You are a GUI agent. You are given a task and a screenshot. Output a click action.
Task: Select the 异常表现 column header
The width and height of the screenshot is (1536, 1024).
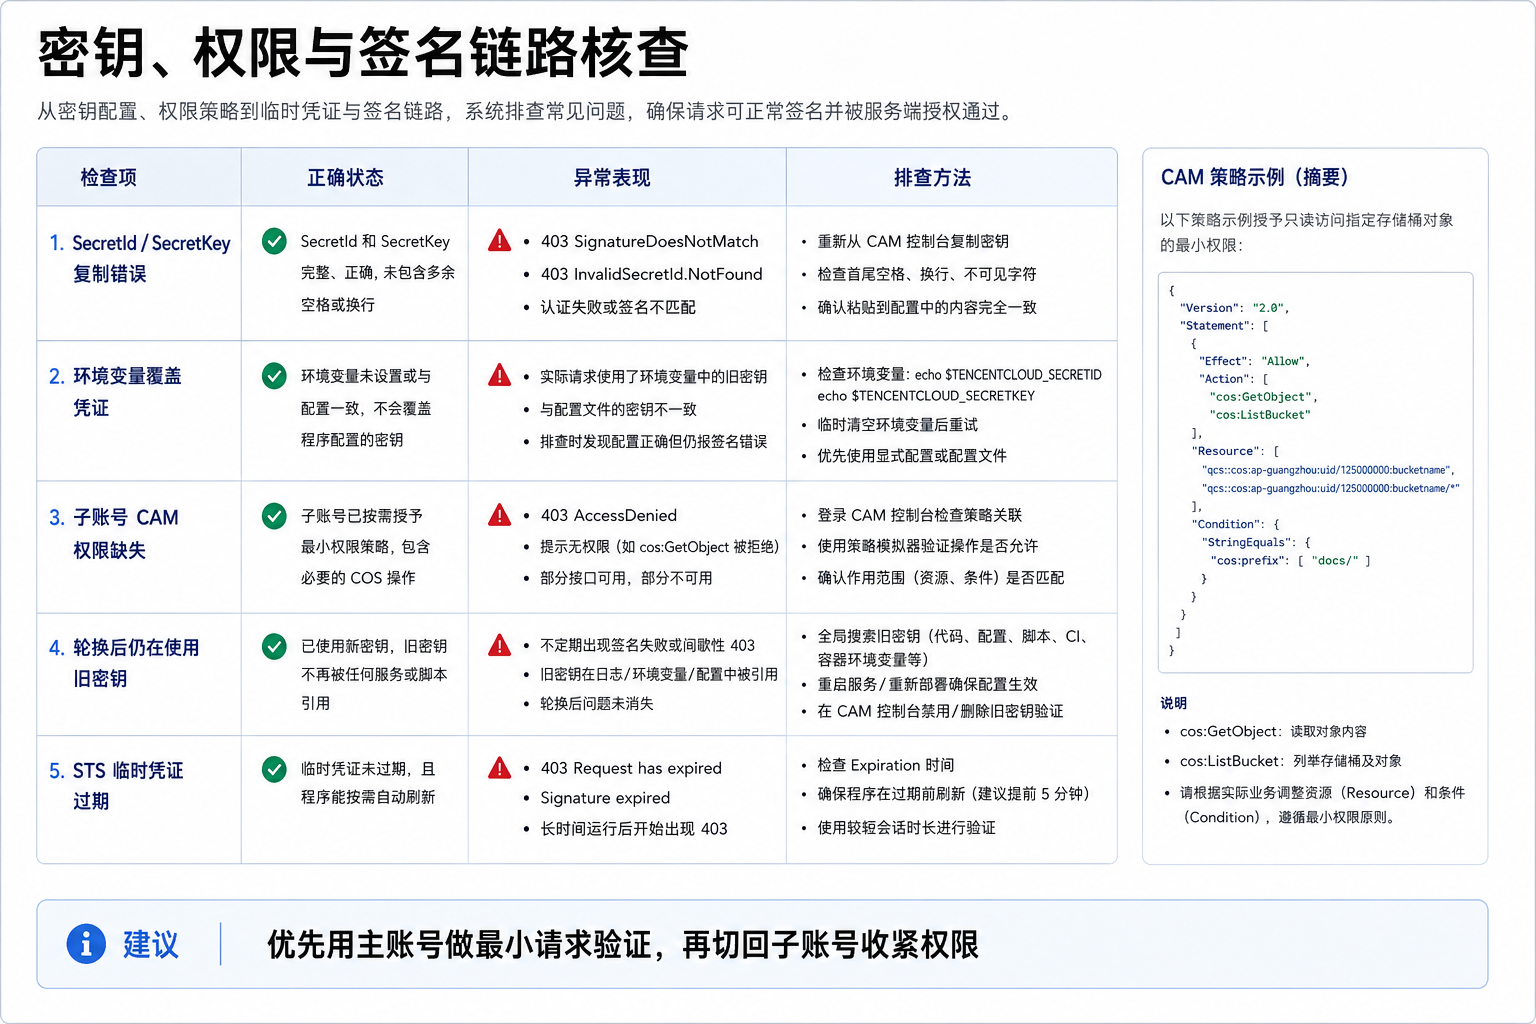click(x=612, y=177)
